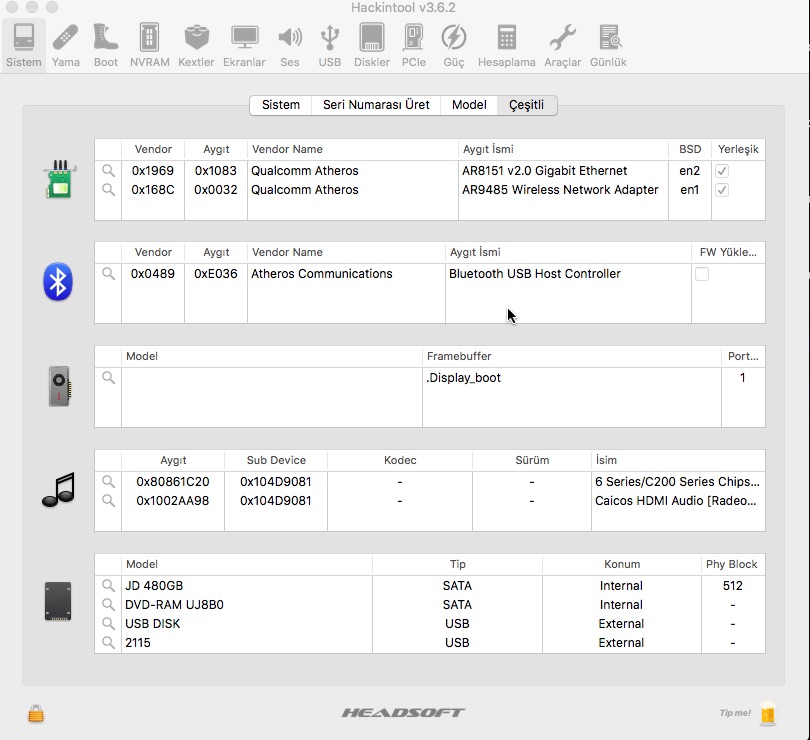The image size is (810, 740).
Task: Switch to the Sistem tab
Action: [x=280, y=105]
